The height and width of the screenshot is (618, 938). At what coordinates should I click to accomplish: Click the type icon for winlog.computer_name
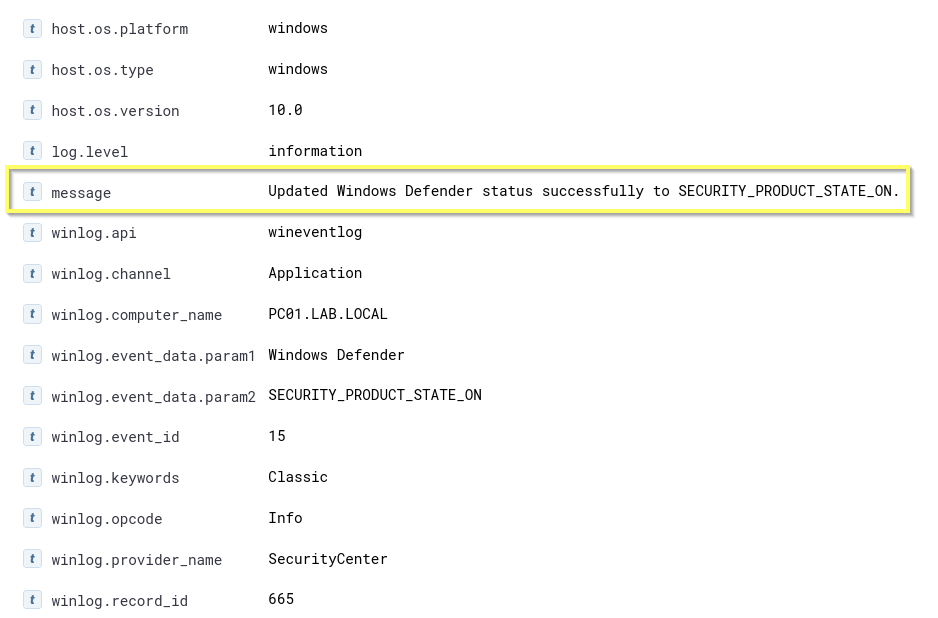click(x=33, y=315)
